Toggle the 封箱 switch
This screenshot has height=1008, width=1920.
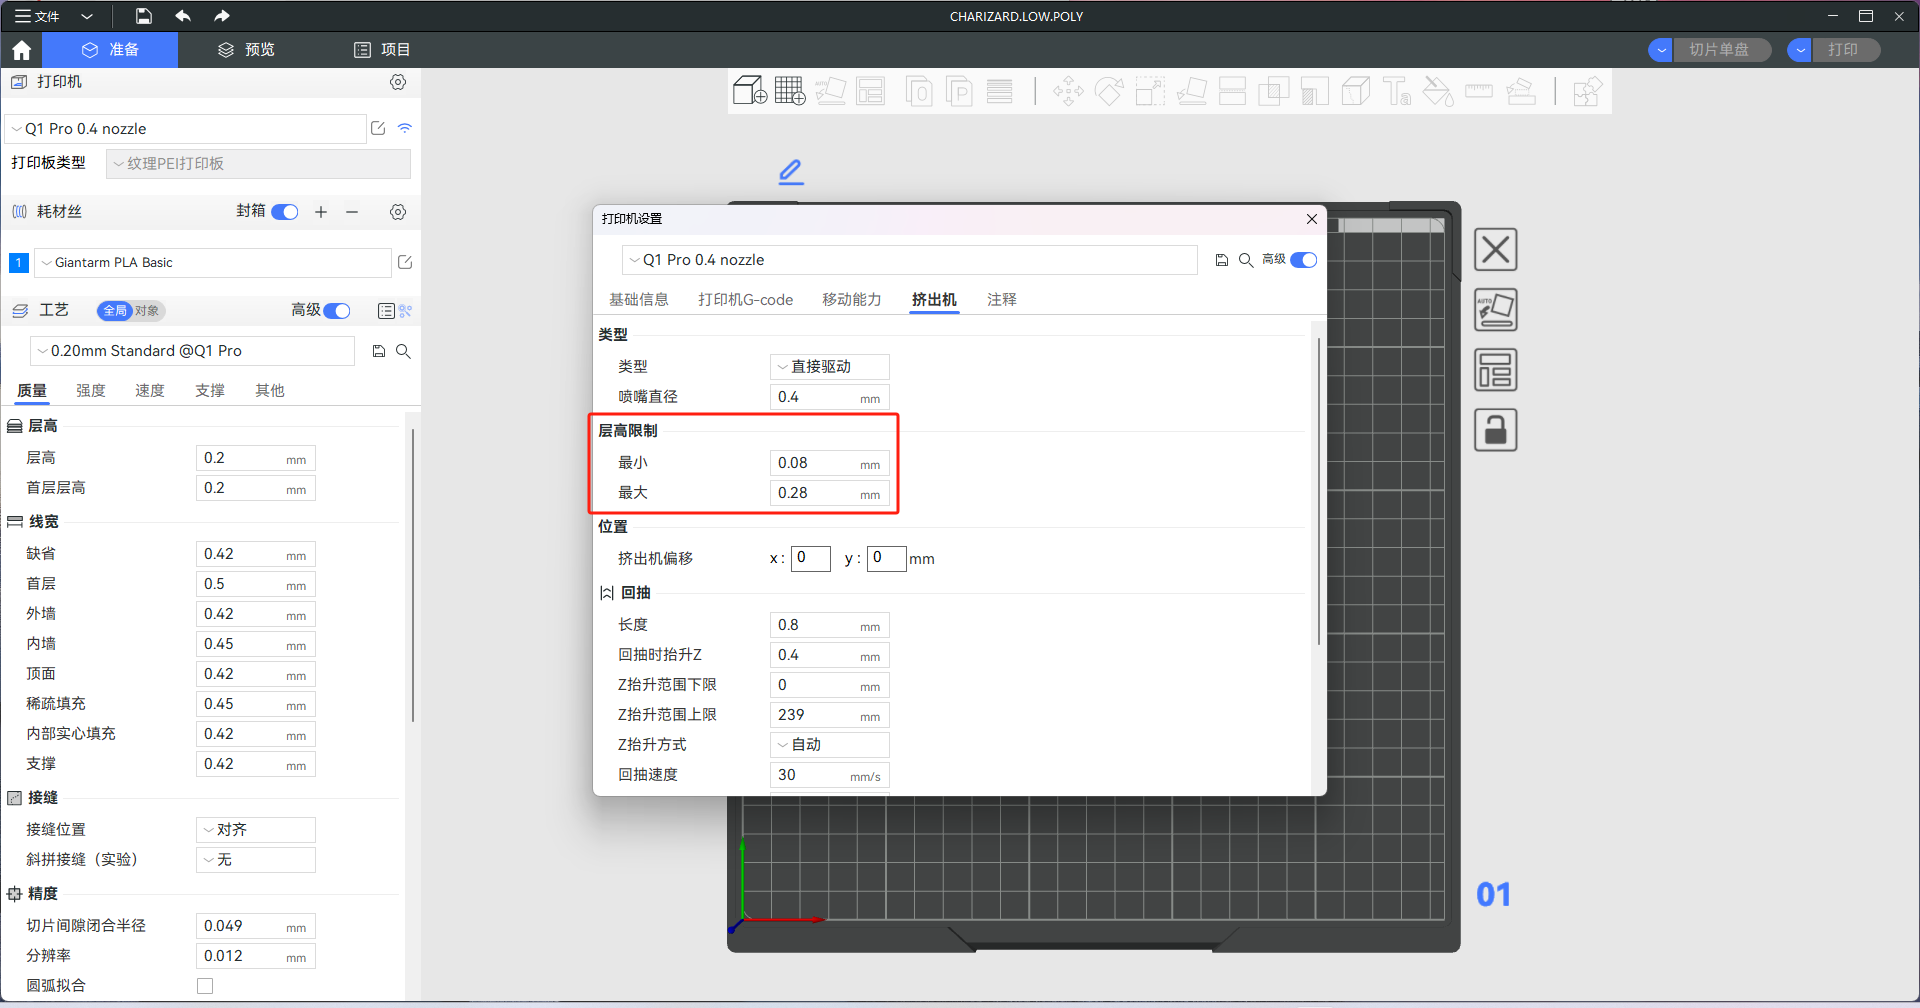(x=285, y=212)
